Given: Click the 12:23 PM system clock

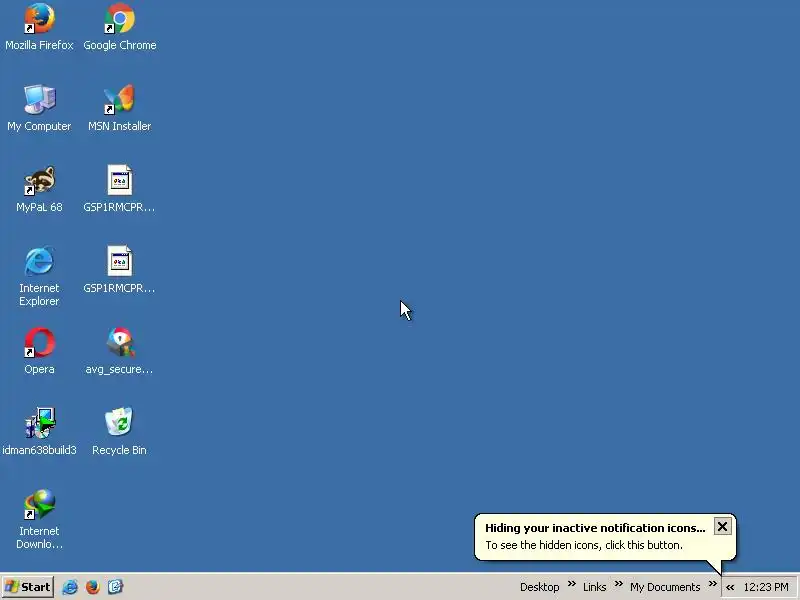Looking at the screenshot, I should click(x=766, y=587).
